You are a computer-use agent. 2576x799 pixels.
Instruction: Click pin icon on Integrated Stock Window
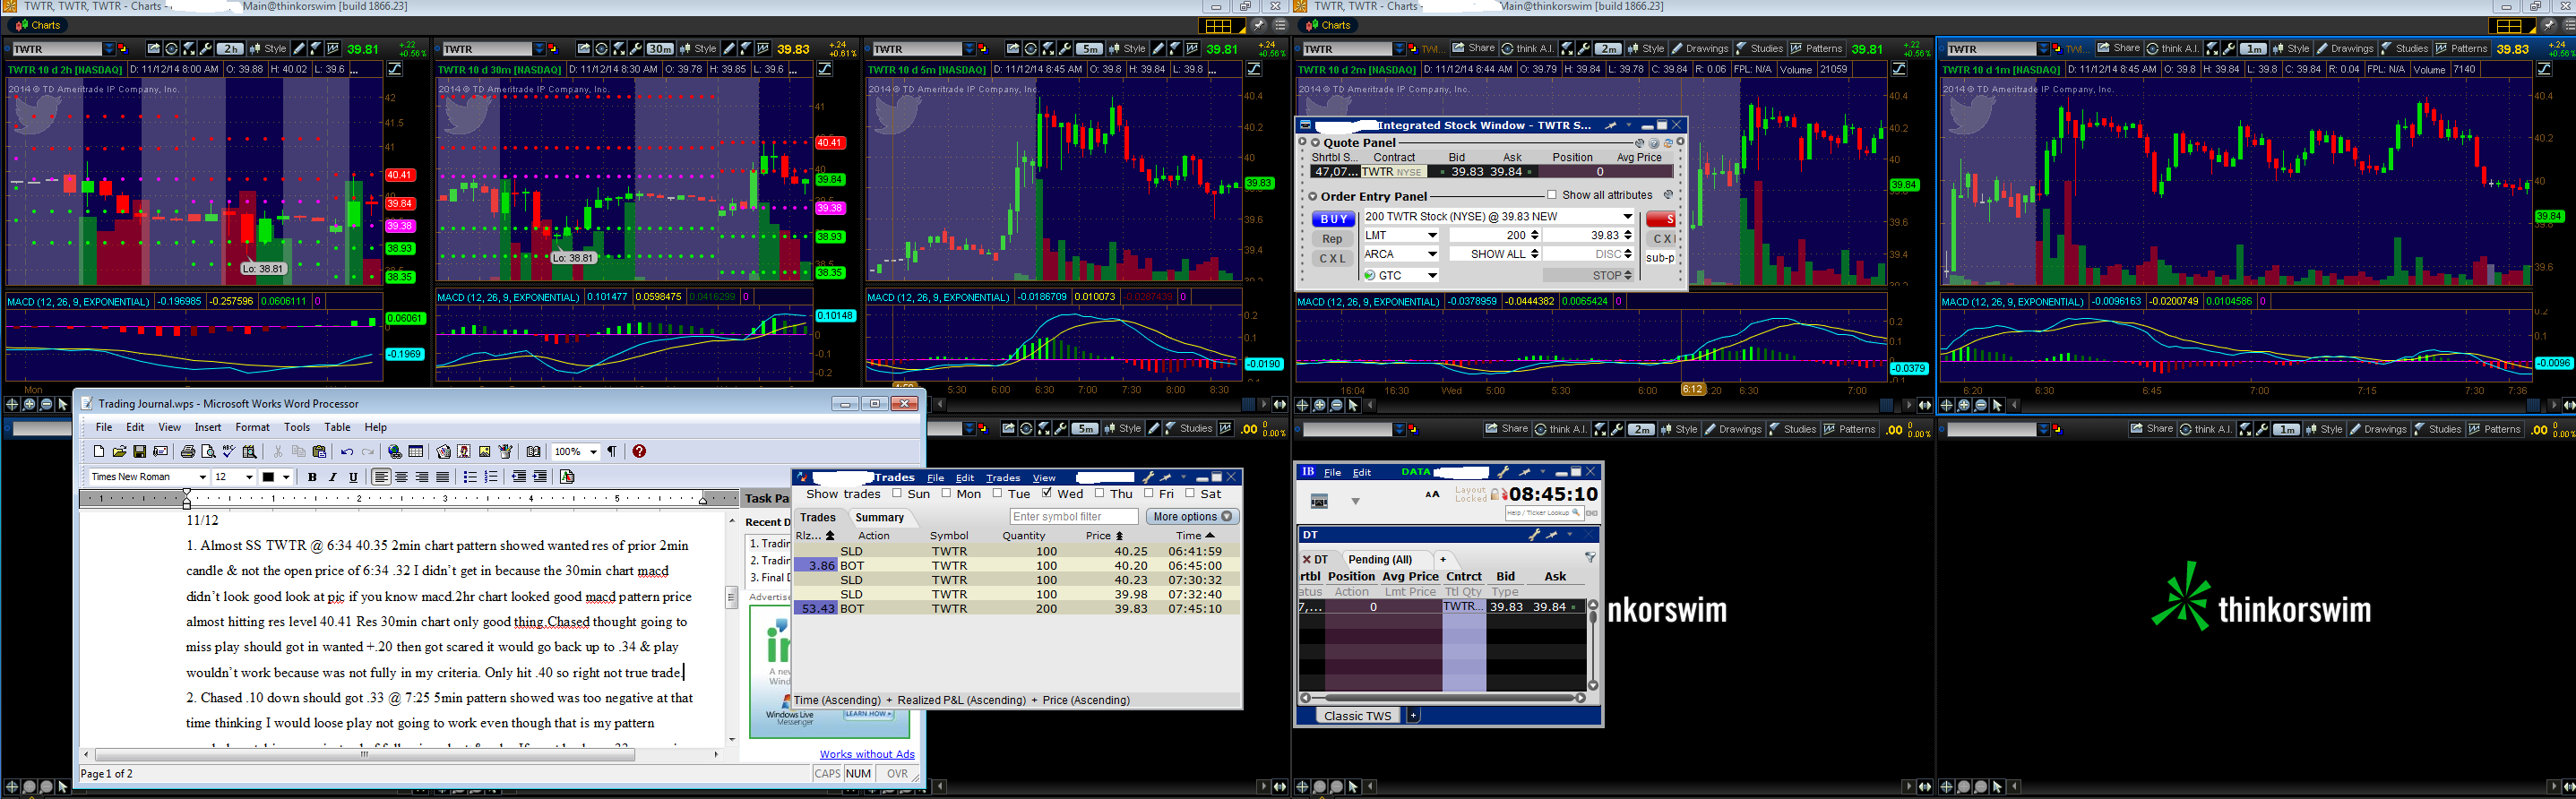(x=1610, y=126)
